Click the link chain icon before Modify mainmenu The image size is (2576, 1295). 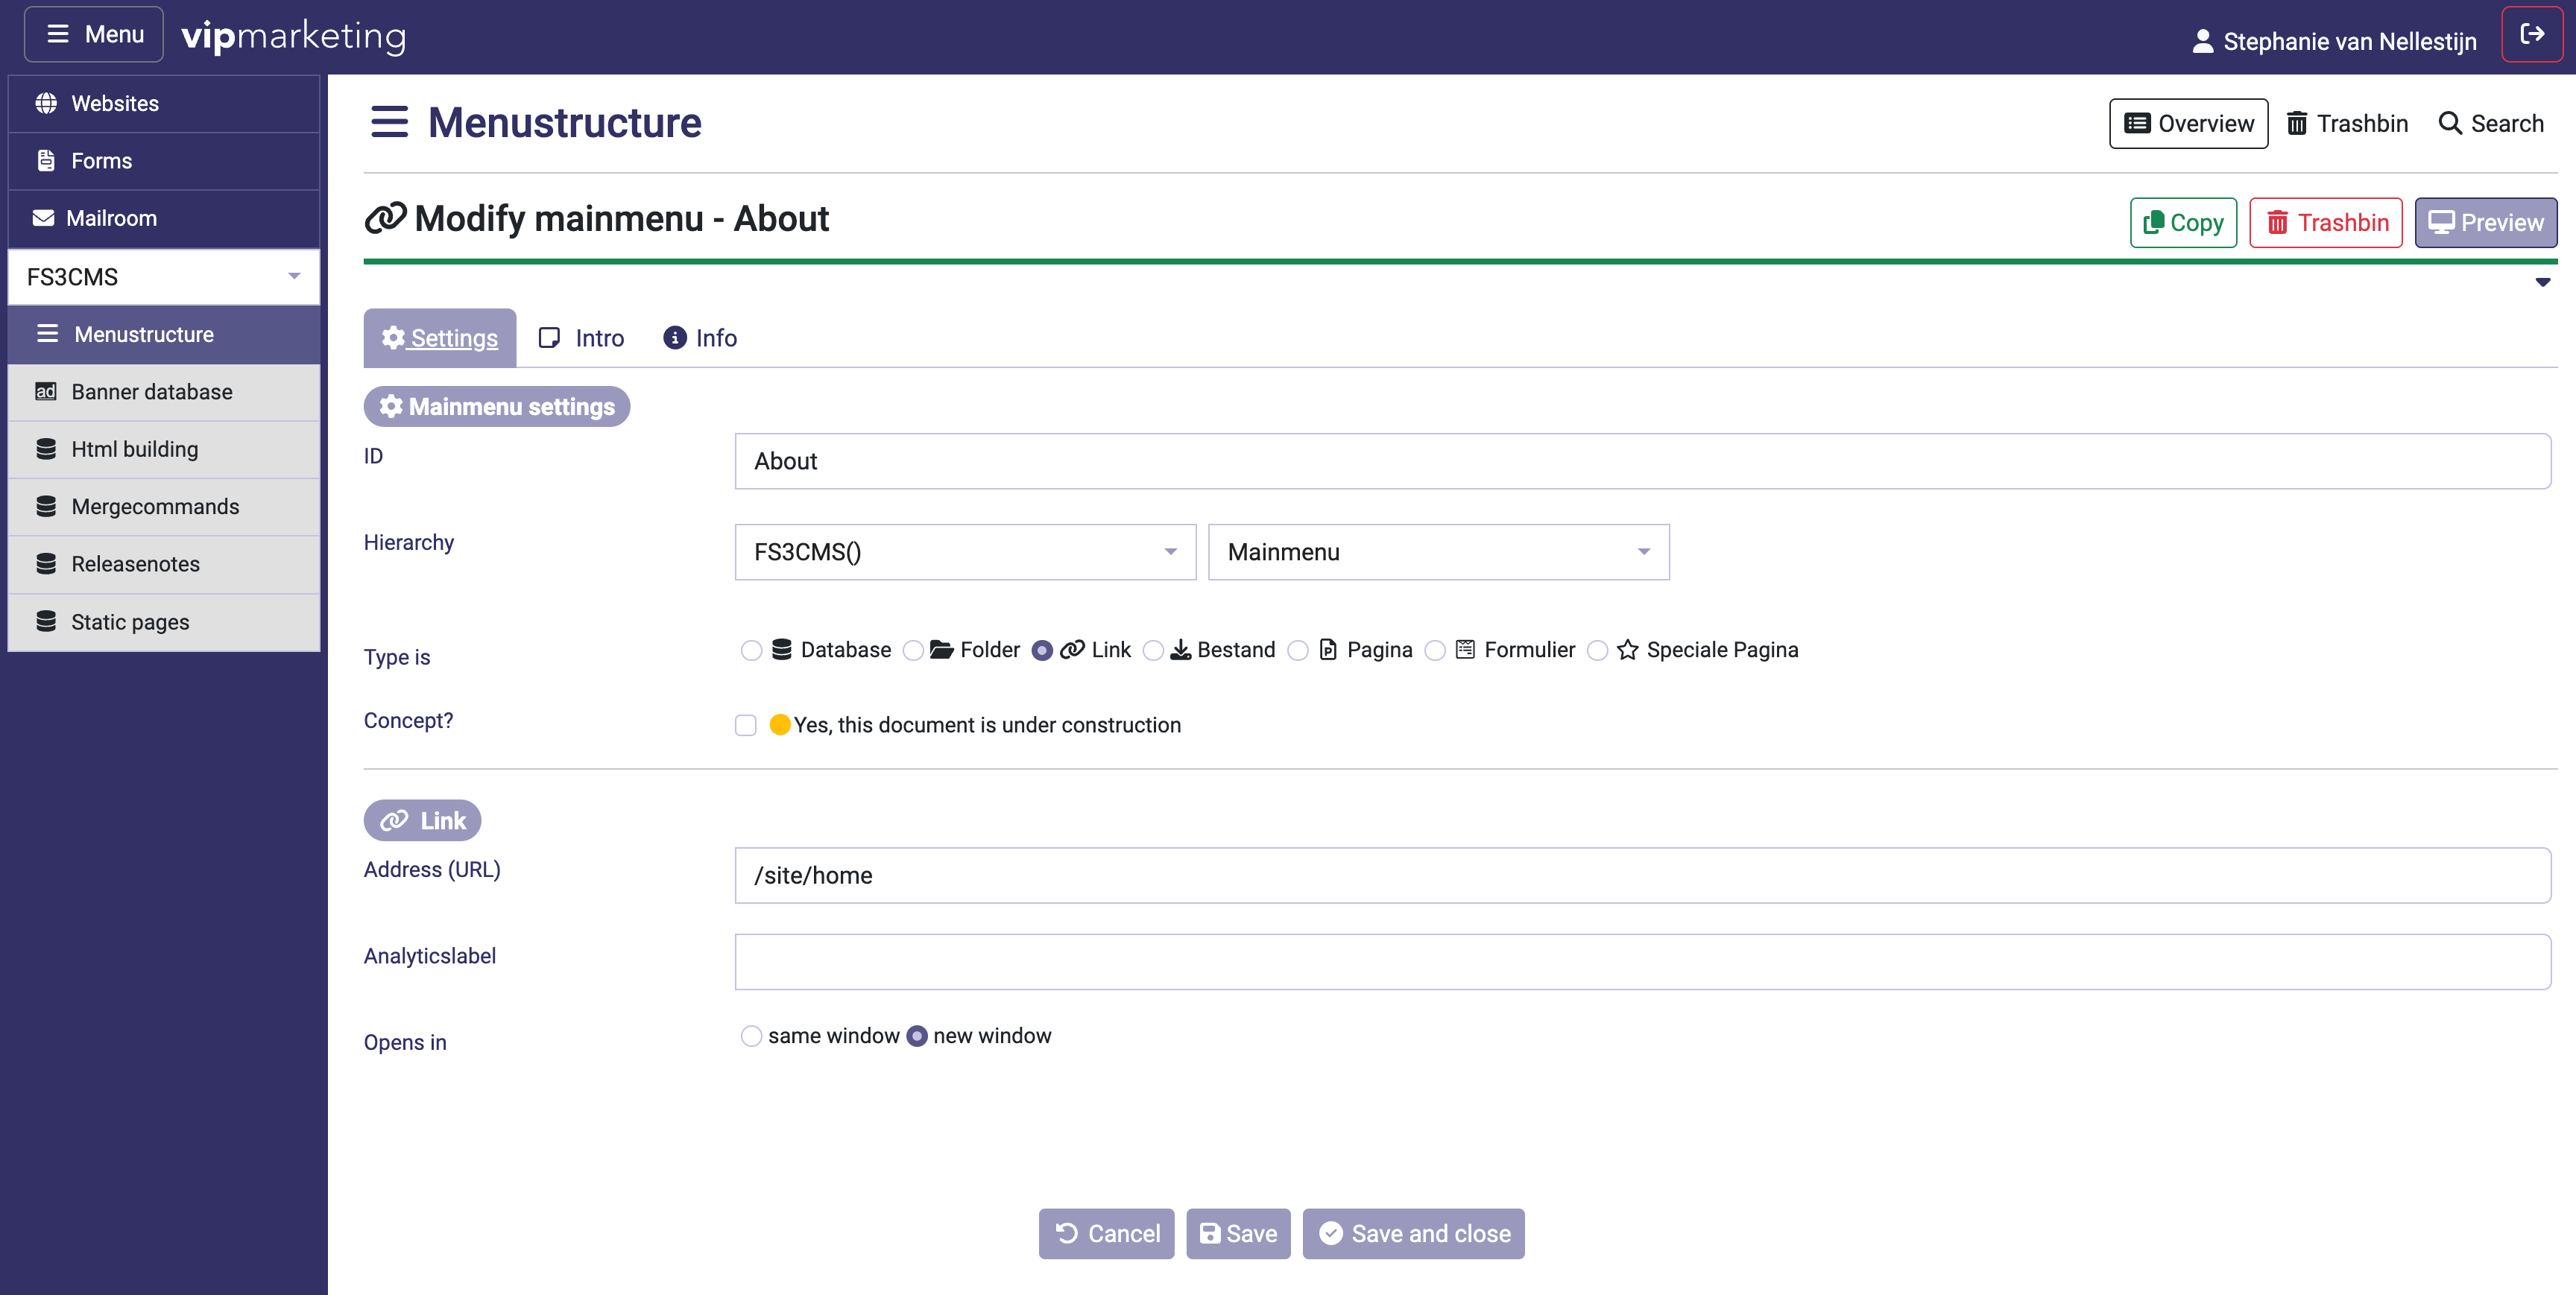point(385,218)
